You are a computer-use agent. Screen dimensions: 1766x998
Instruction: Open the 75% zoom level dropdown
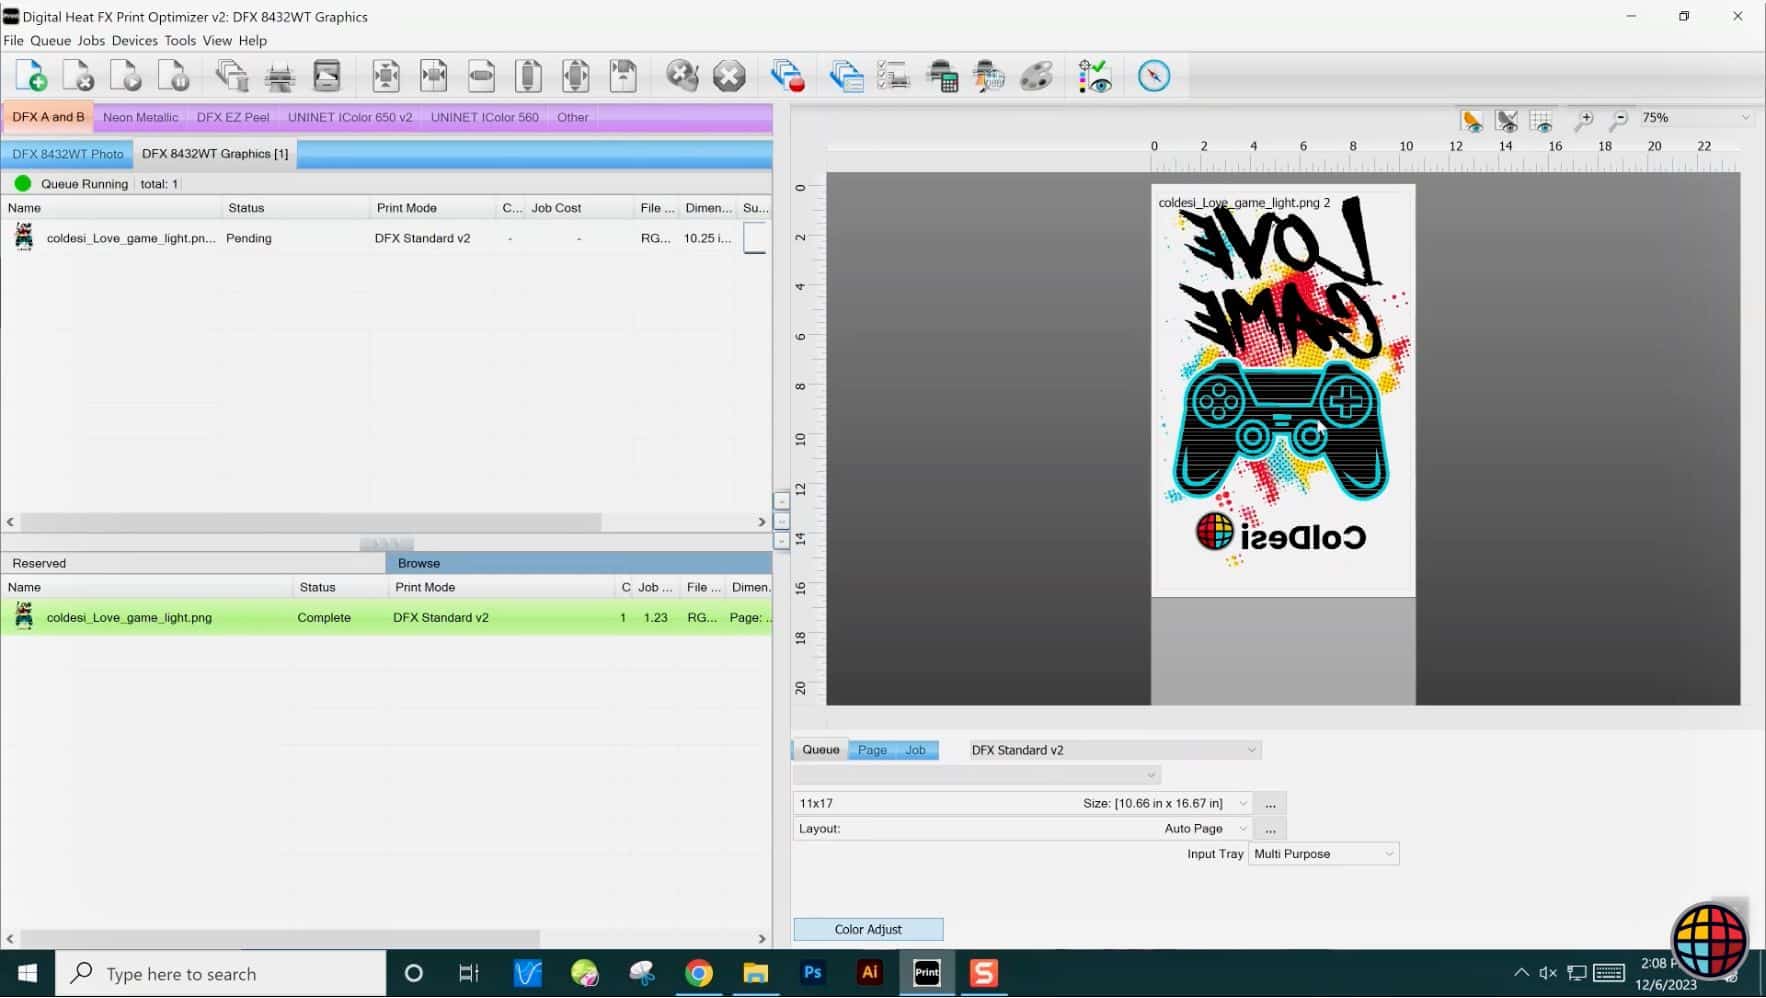1696,118
